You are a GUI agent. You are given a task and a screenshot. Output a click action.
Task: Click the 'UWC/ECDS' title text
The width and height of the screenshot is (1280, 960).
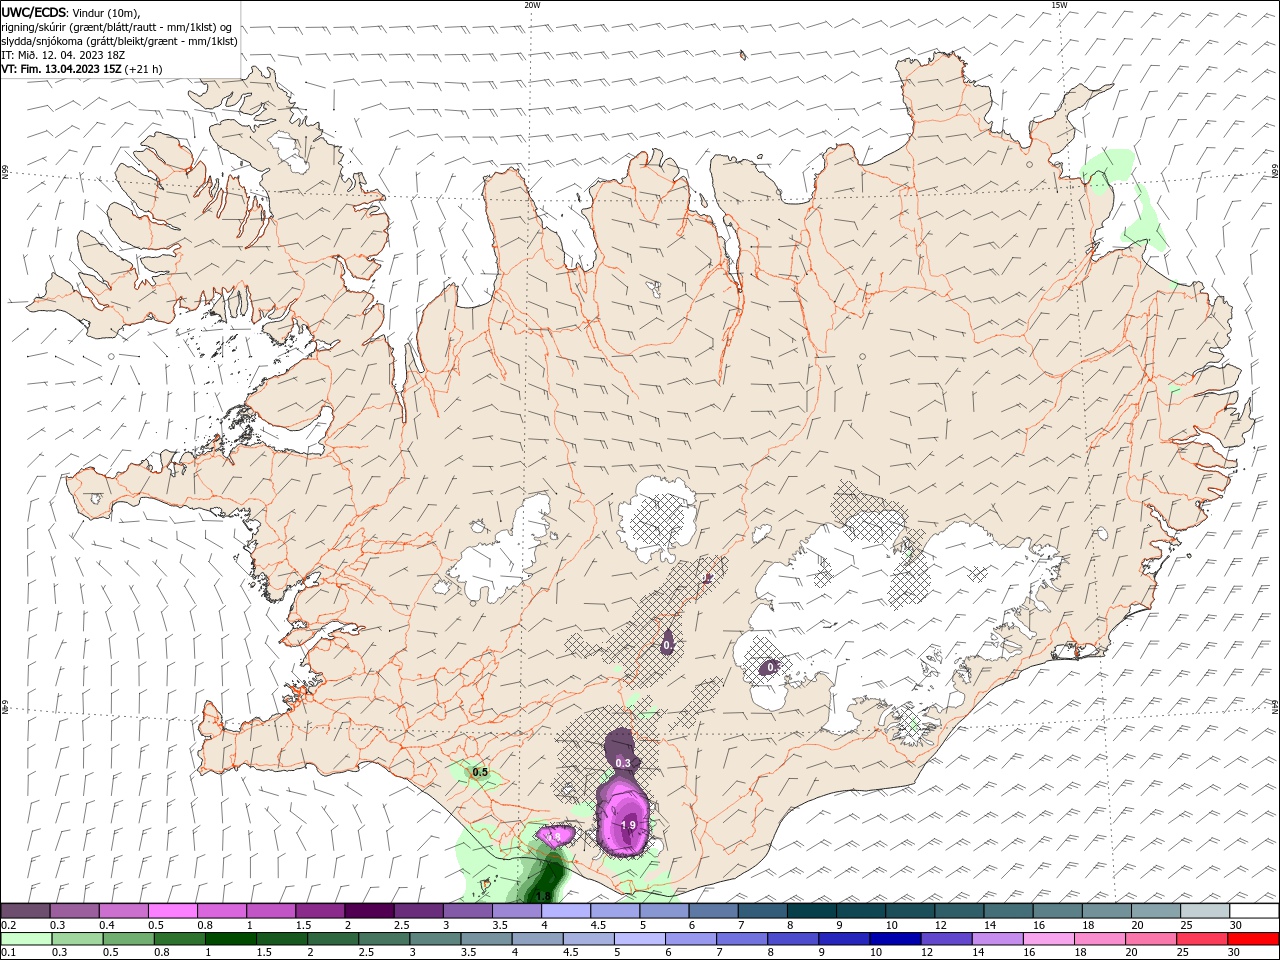[35, 11]
